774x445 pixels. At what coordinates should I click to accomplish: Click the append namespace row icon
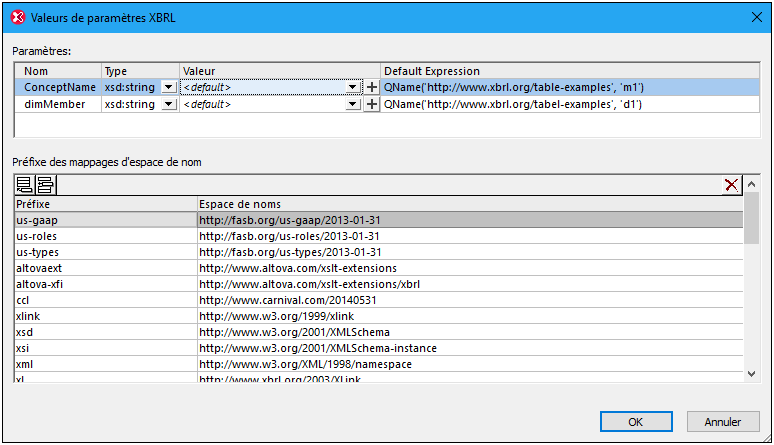tap(25, 184)
